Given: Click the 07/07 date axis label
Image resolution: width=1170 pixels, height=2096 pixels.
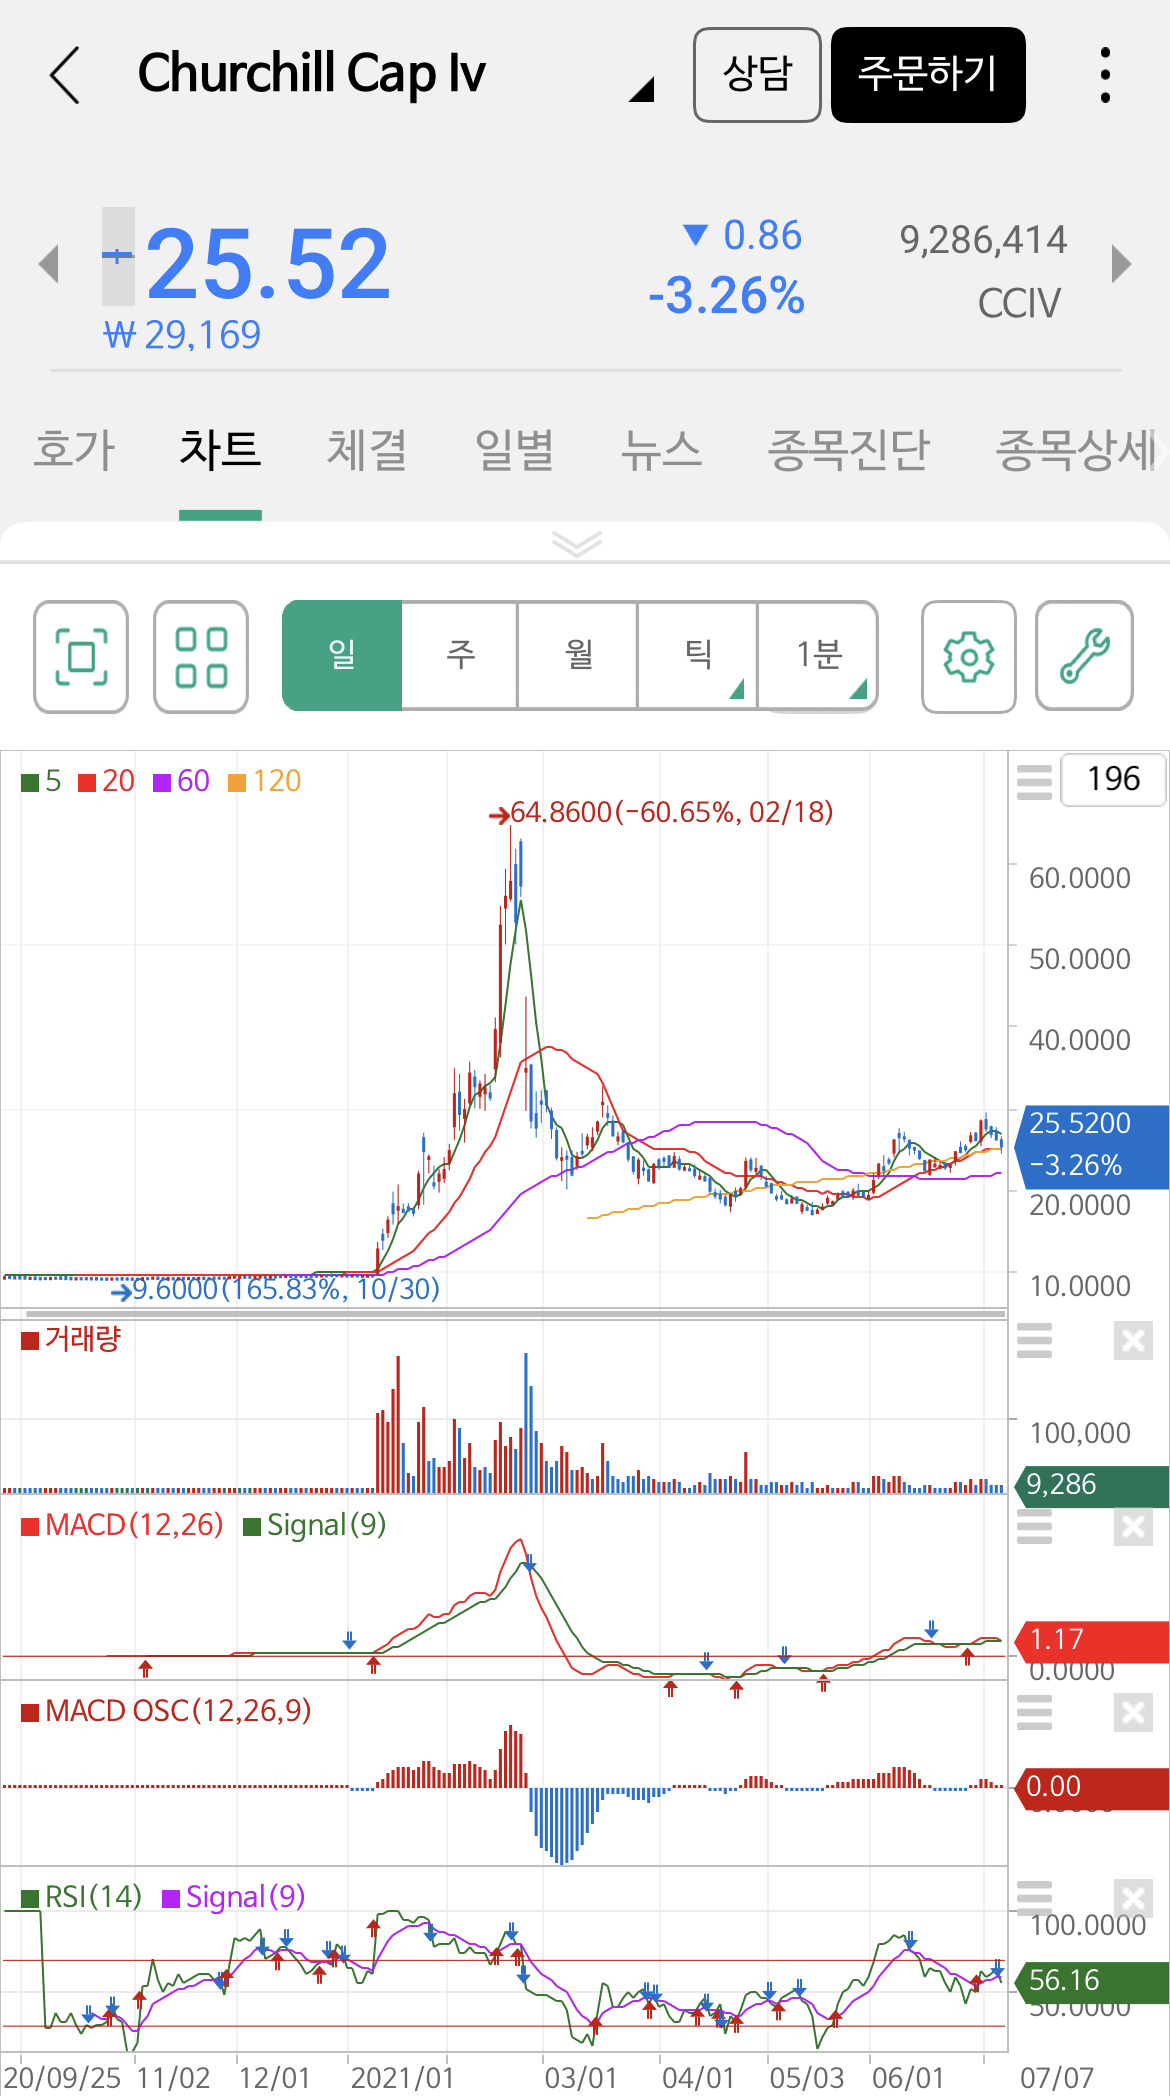Looking at the screenshot, I should tap(1057, 2078).
